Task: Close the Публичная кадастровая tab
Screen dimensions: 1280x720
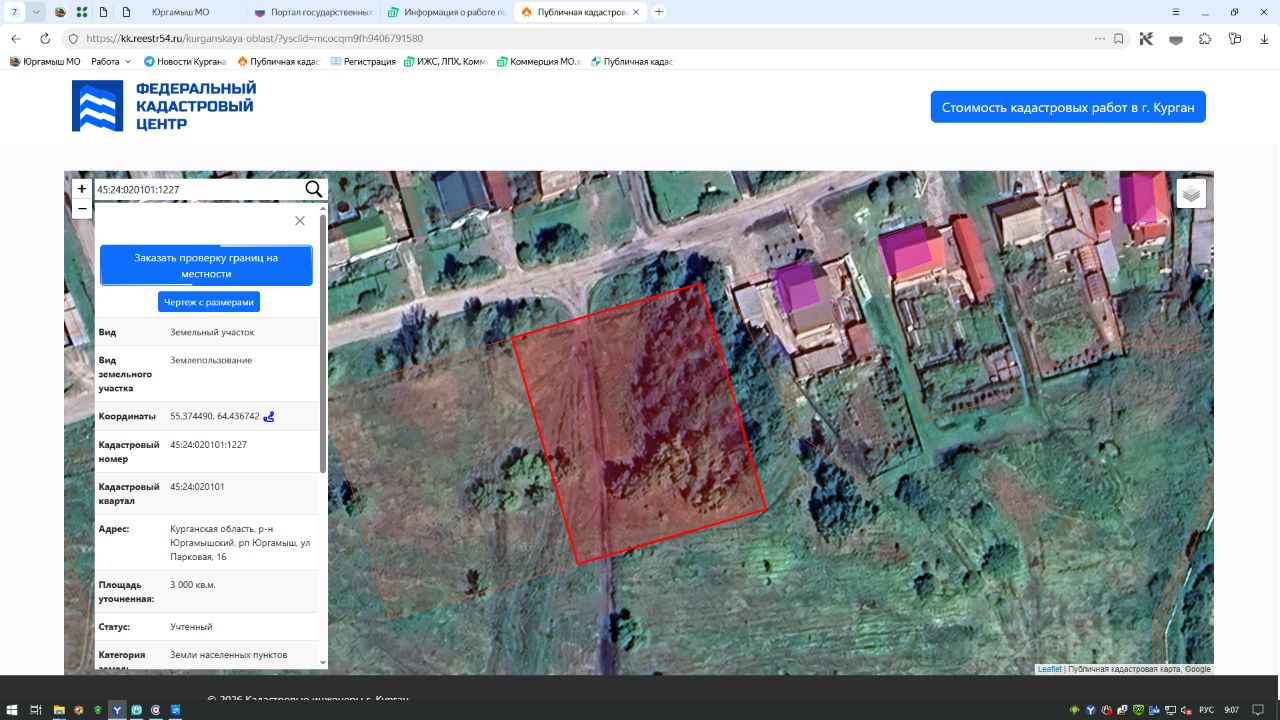Action: tap(635, 12)
